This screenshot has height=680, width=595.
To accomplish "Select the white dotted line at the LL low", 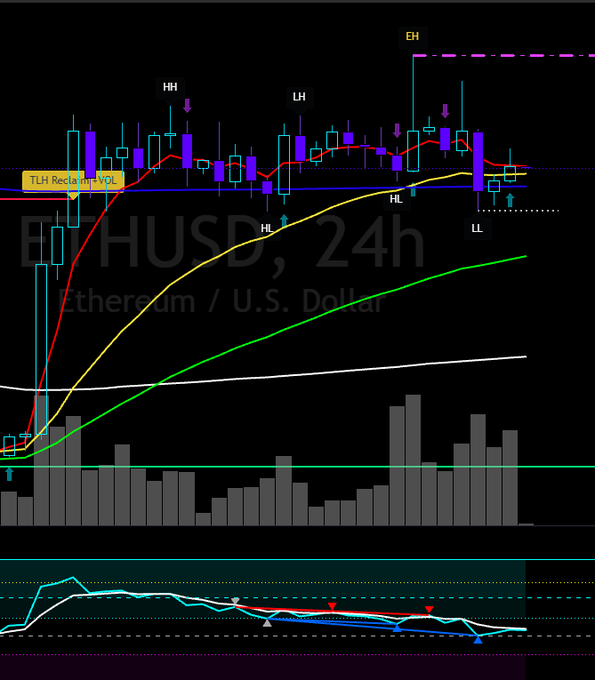I will click(518, 211).
